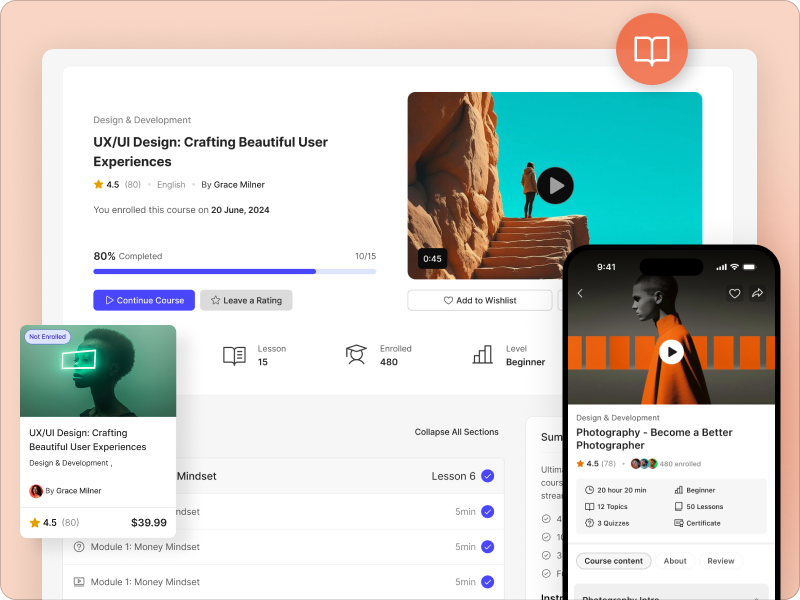Click the orange open-book badge icon
The width and height of the screenshot is (800, 600).
[x=652, y=49]
